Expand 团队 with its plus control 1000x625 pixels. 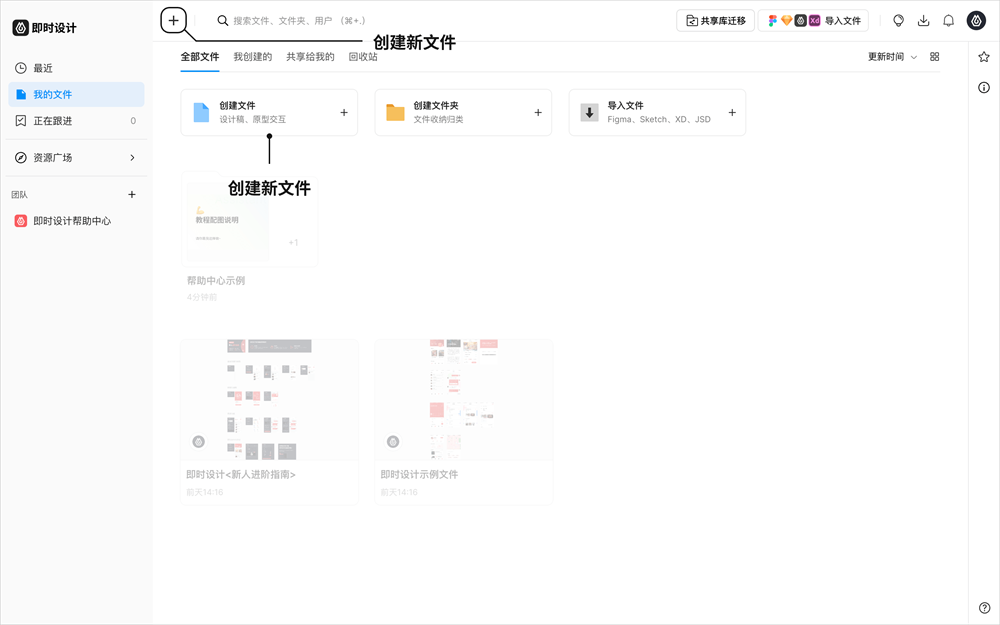(x=131, y=194)
